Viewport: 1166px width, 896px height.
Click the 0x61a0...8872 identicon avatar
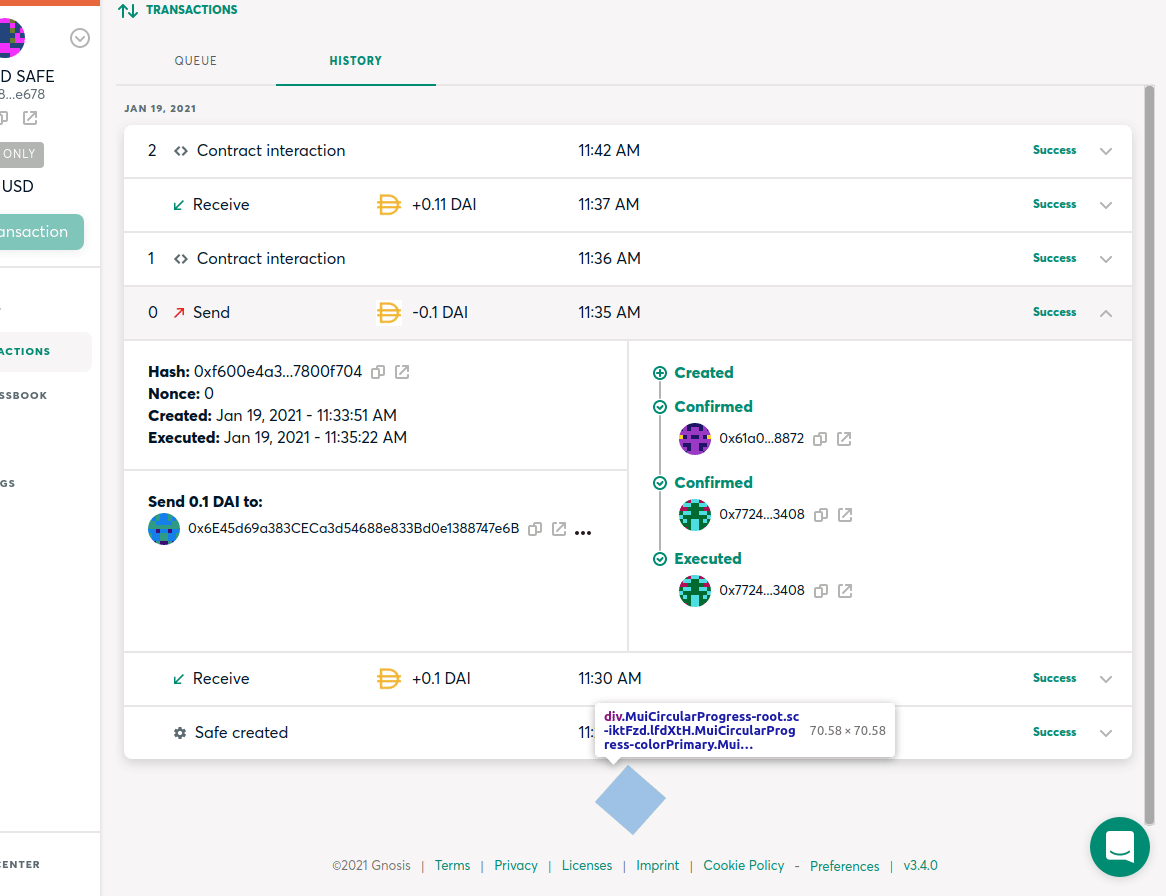[x=695, y=439]
